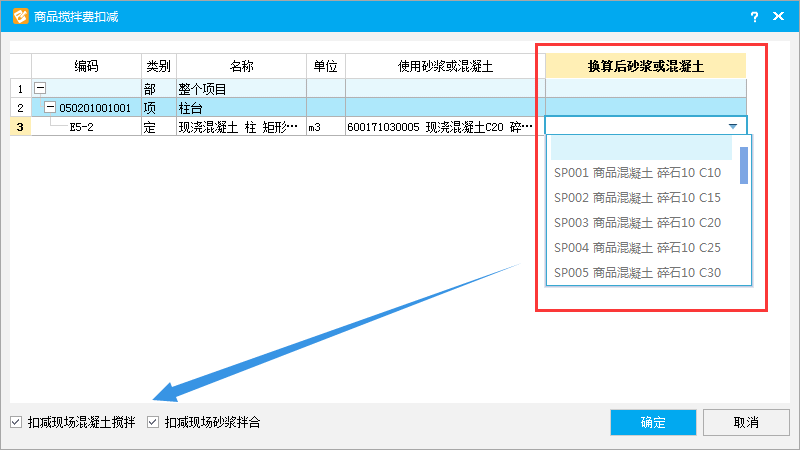800x450 pixels.
Task: Open the 换算后砂浆或混凝土 dropdown arrow
Action: pos(733,127)
